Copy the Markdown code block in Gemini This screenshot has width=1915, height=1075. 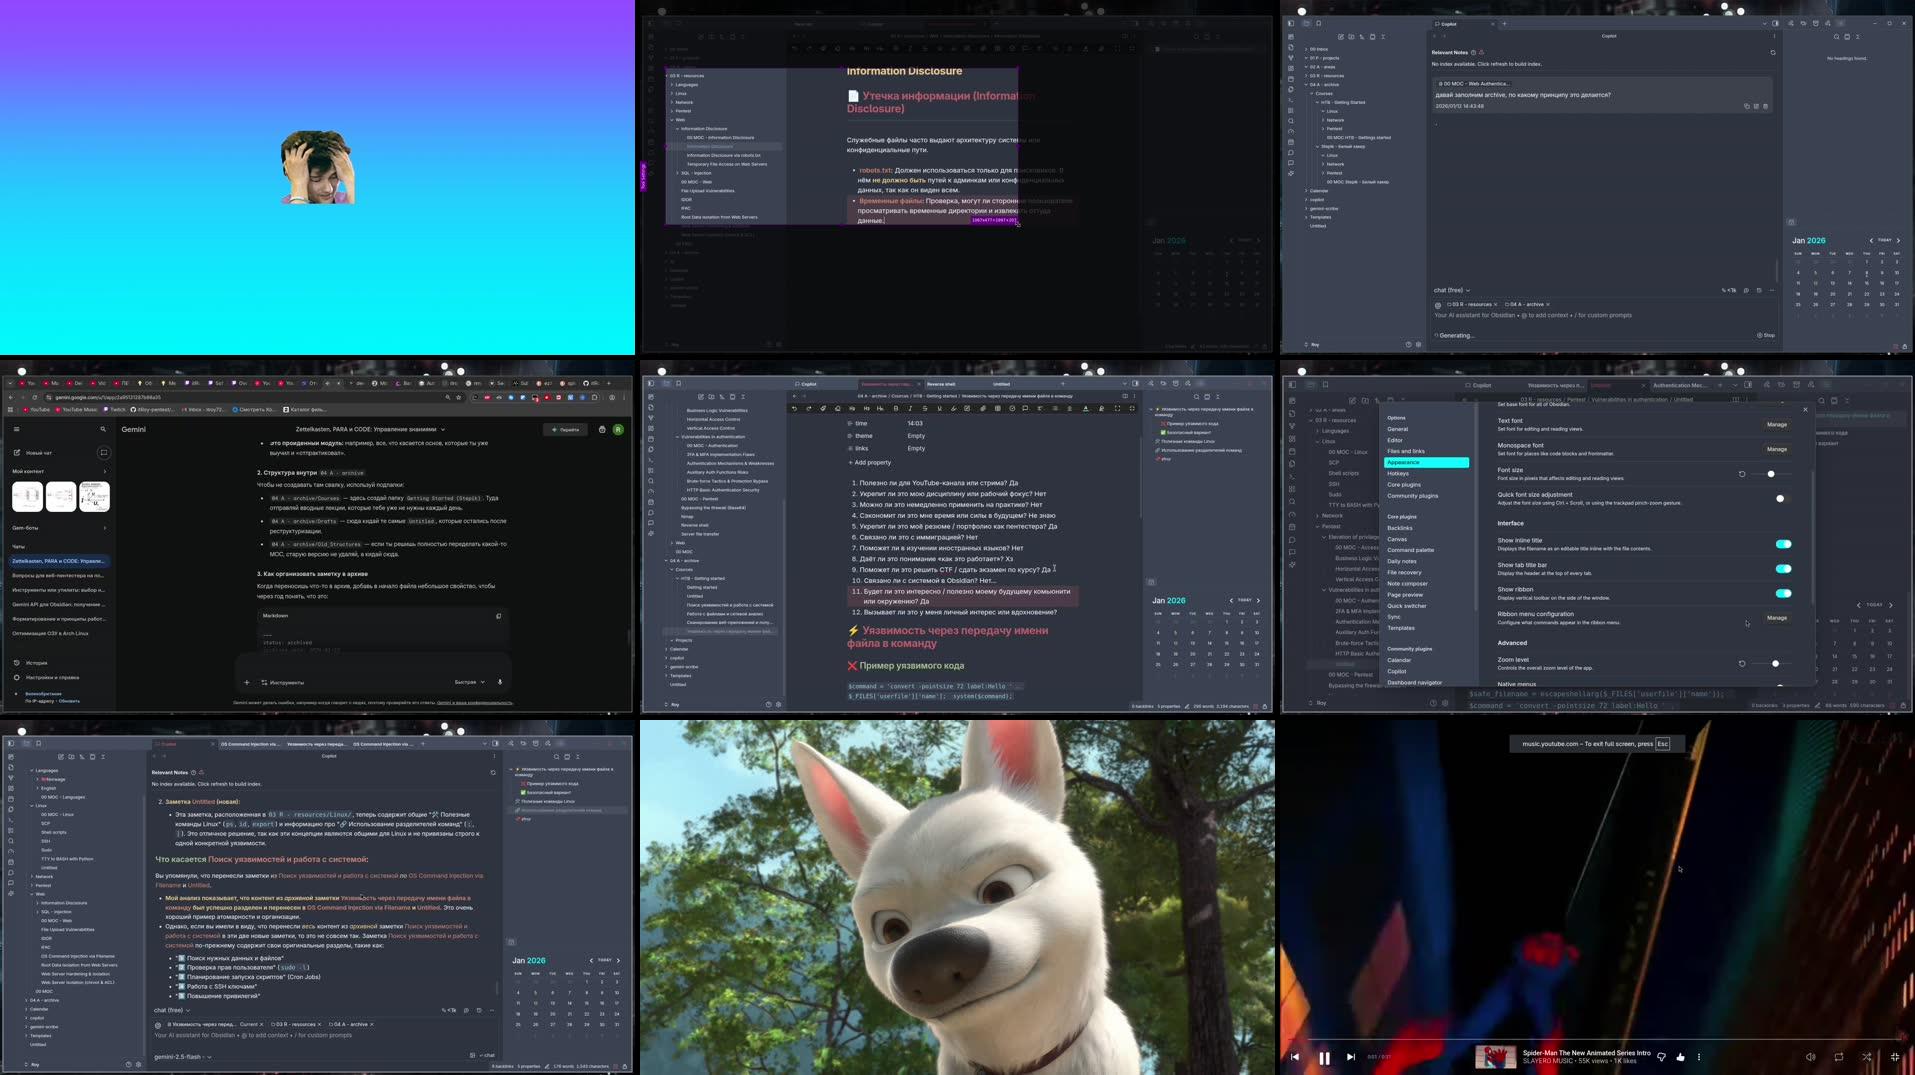coord(498,616)
